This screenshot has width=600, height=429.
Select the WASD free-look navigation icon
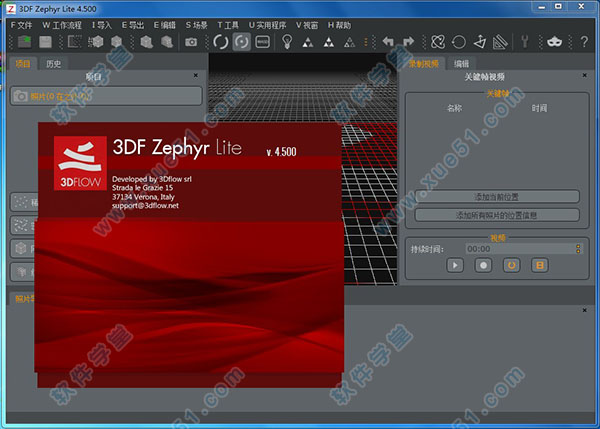pos(262,42)
